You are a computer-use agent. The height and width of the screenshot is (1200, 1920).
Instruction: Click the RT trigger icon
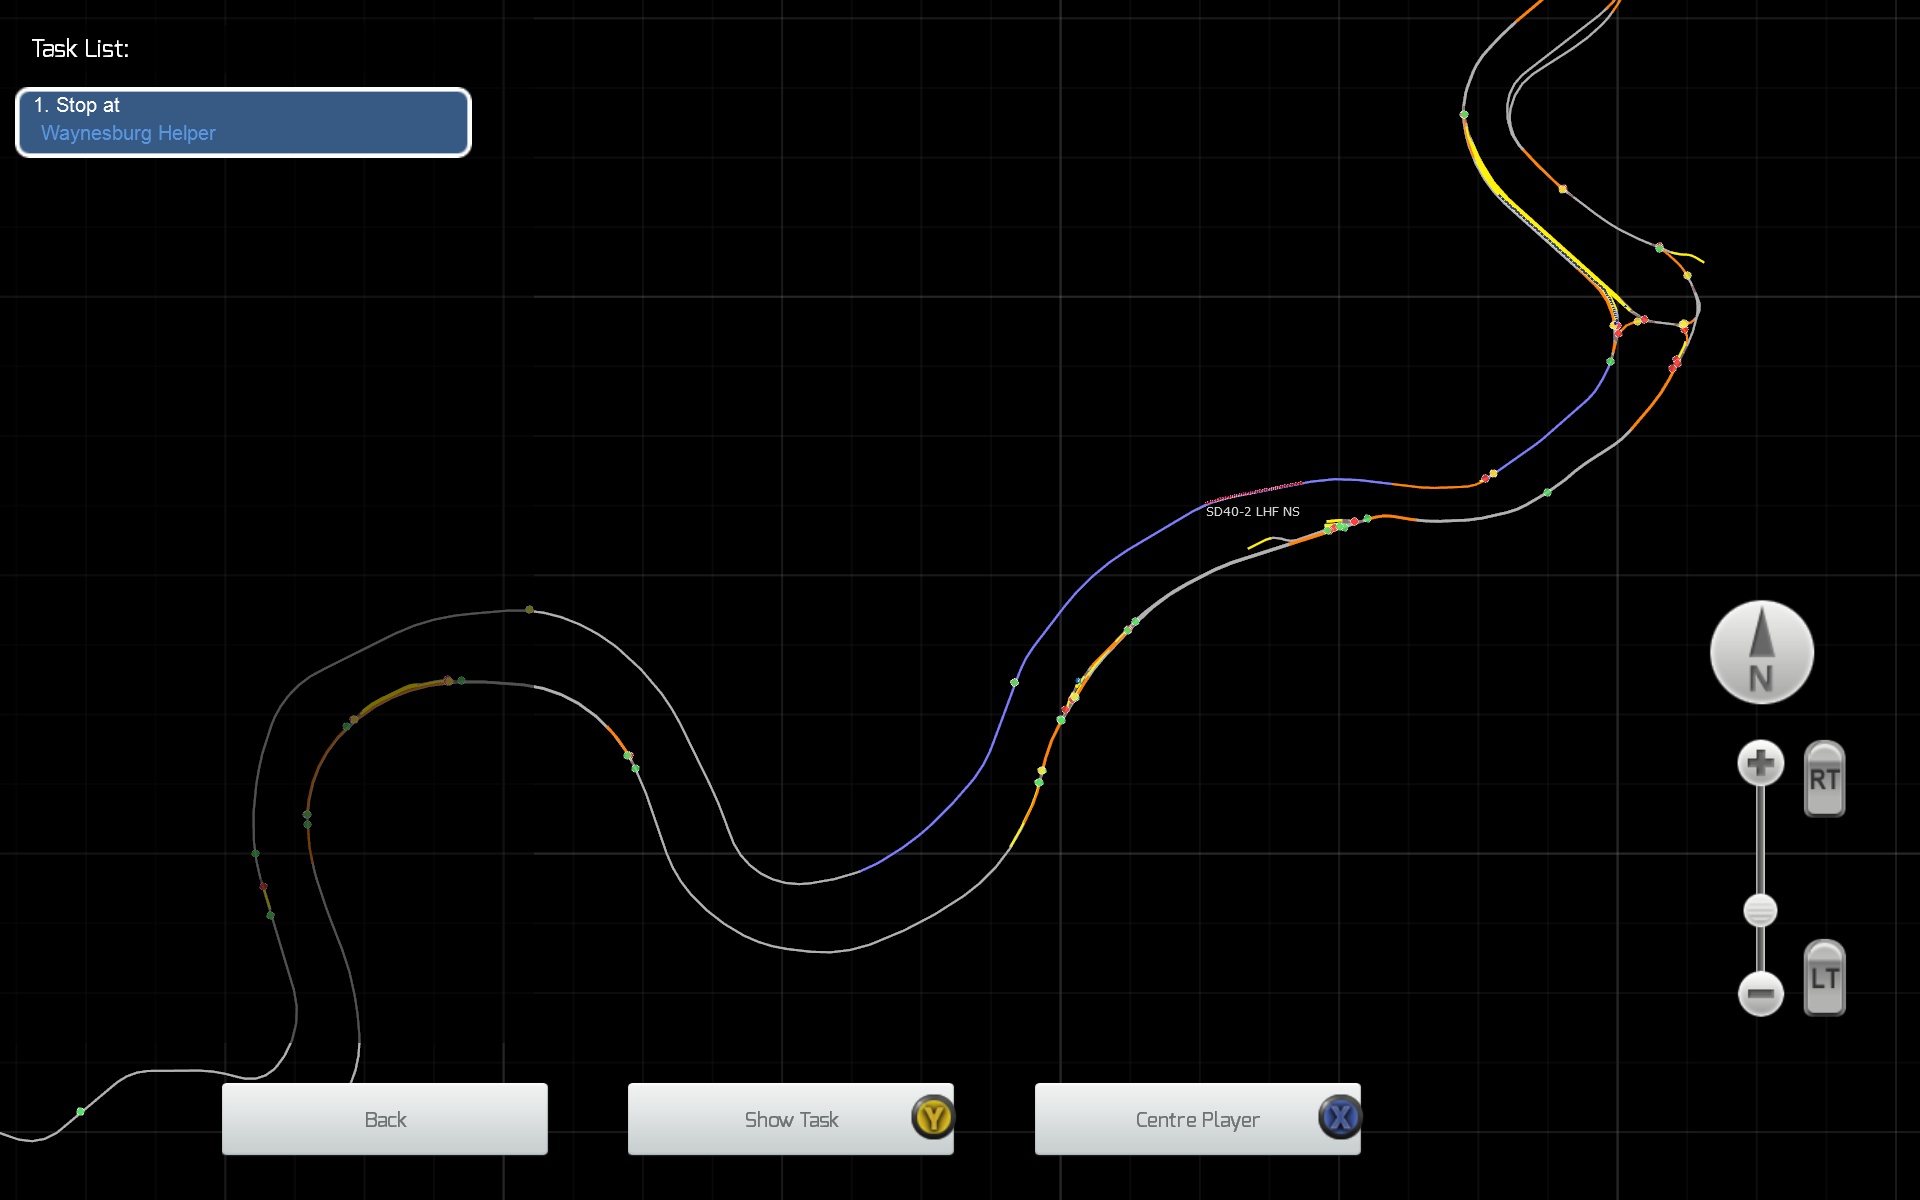pos(1824,779)
